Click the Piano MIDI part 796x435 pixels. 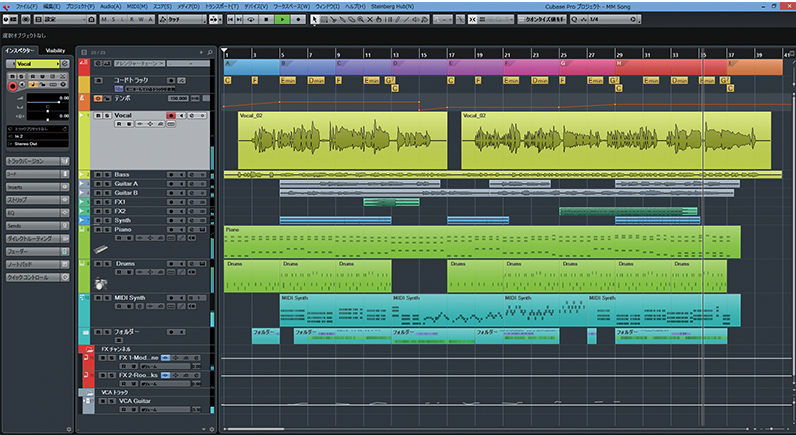pyautogui.click(x=482, y=242)
